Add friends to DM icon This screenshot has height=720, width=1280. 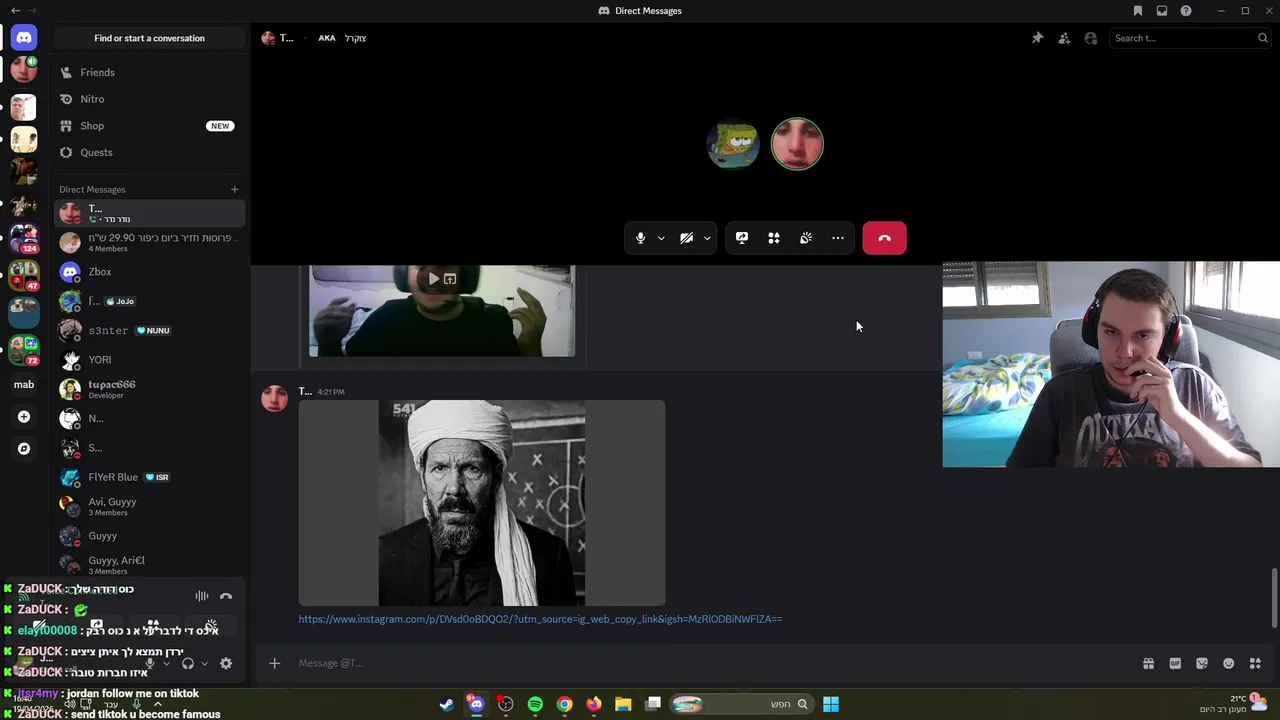coord(1064,38)
